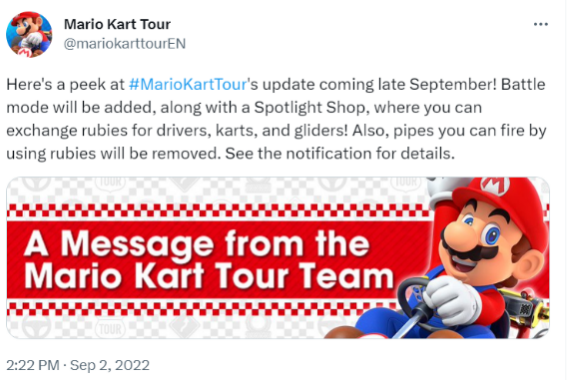Open the banner image attachment
This screenshot has width=567, height=380.
pos(278,257)
